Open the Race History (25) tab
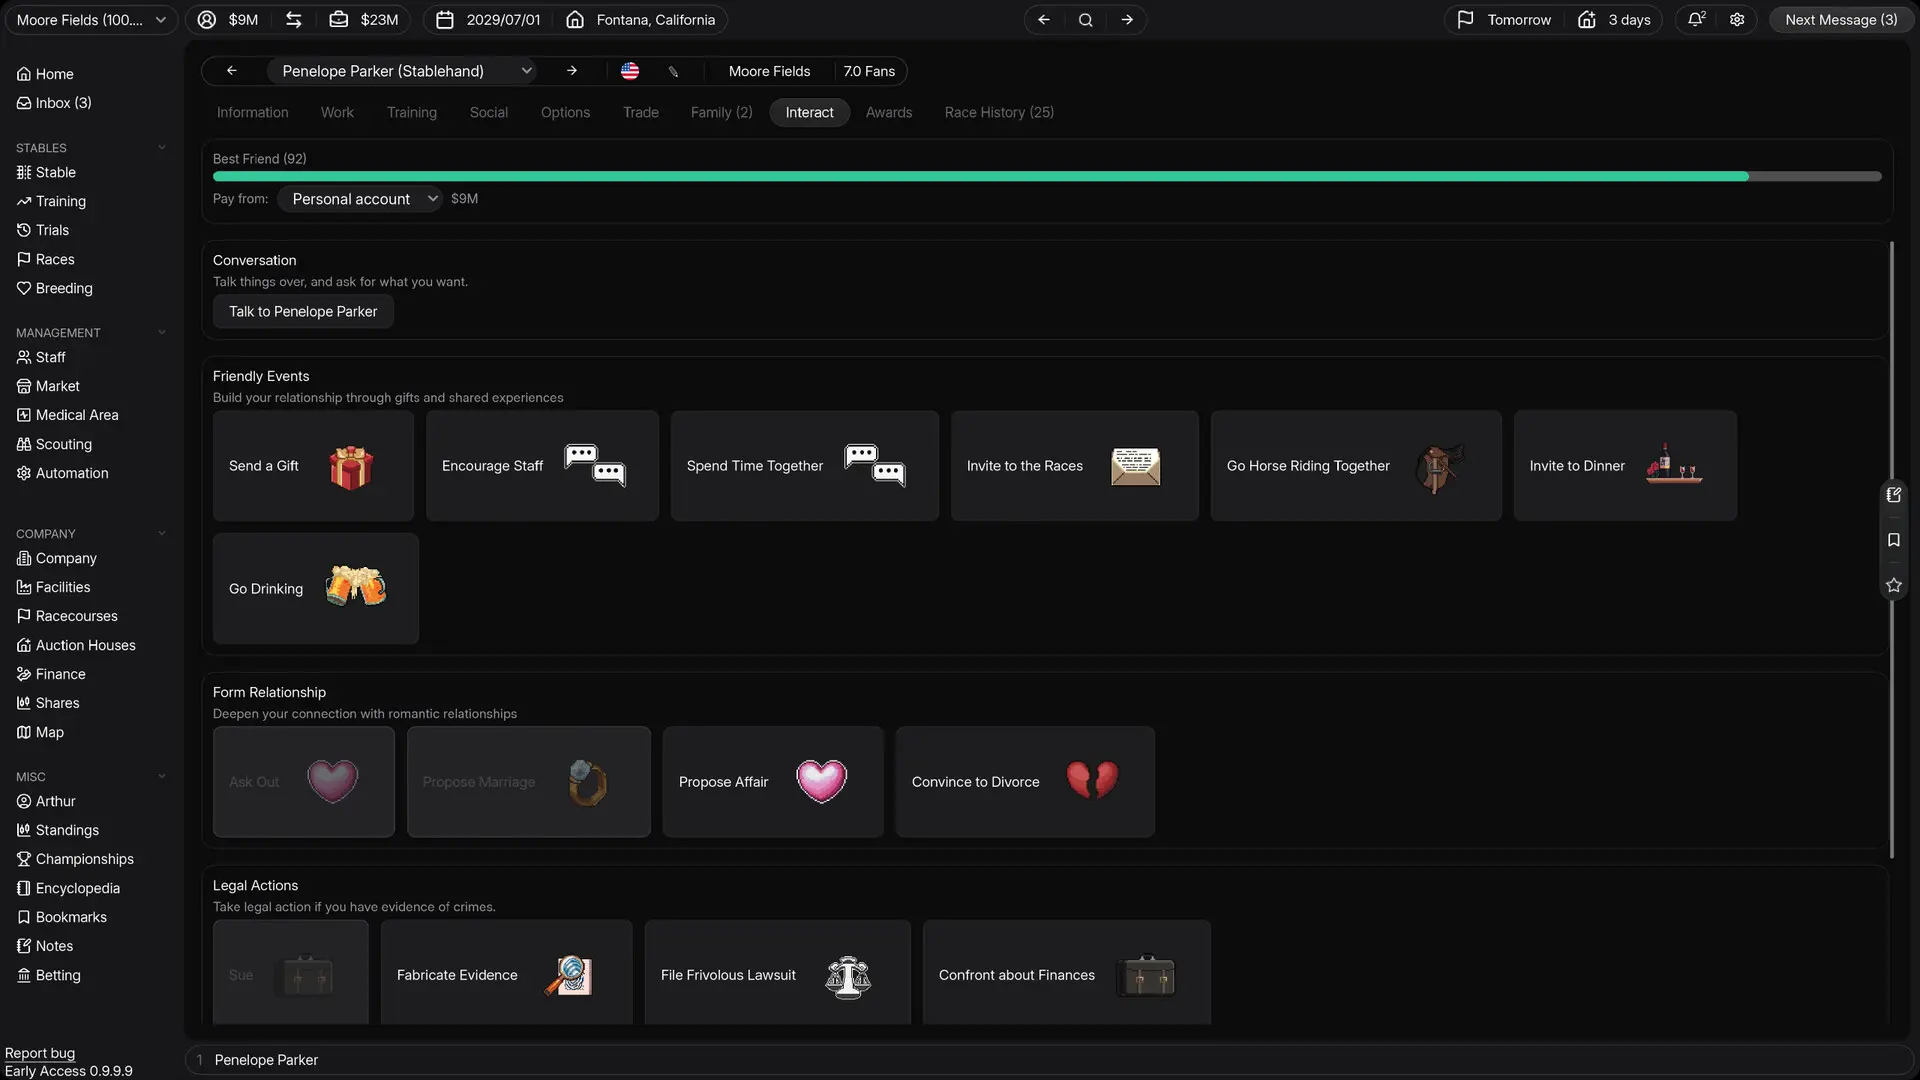The width and height of the screenshot is (1920, 1080). tap(999, 112)
